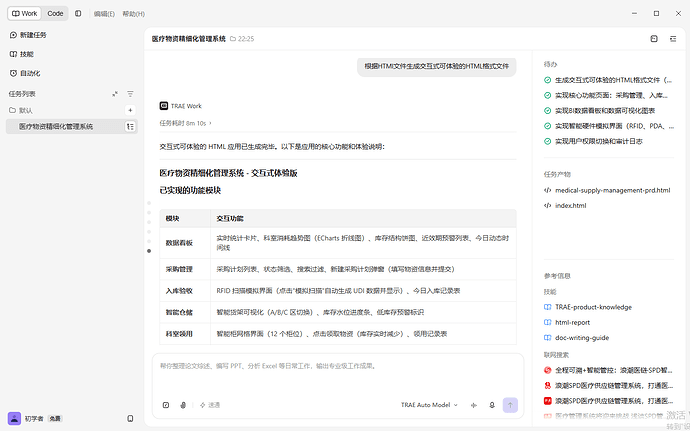Add a task with the plus beside 默认
690x431 pixels.
[130, 110]
